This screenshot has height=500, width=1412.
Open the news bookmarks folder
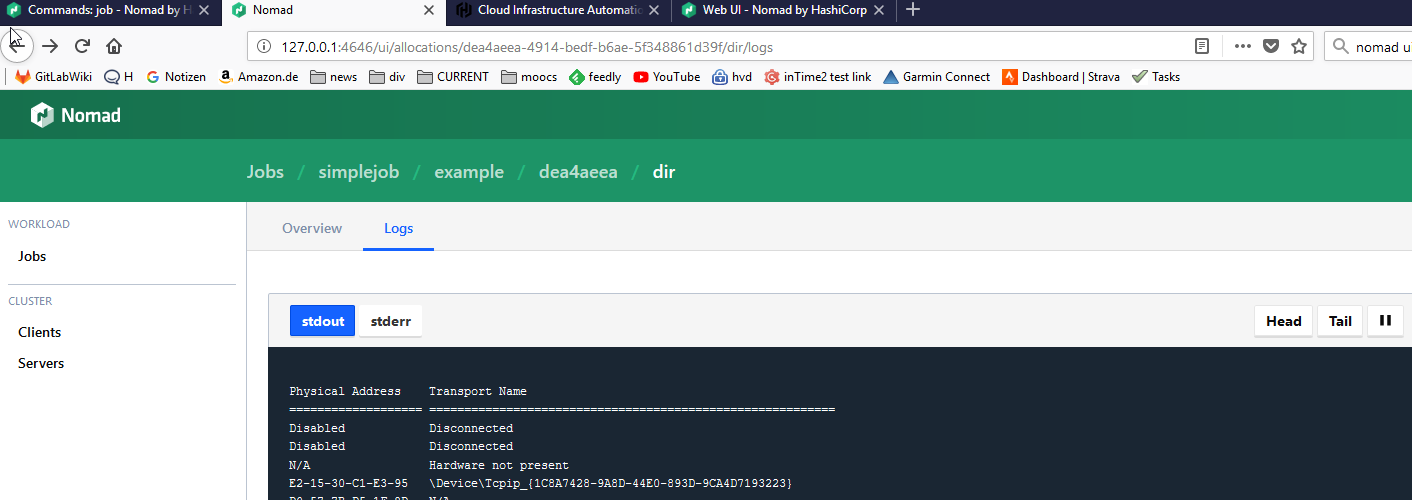333,77
